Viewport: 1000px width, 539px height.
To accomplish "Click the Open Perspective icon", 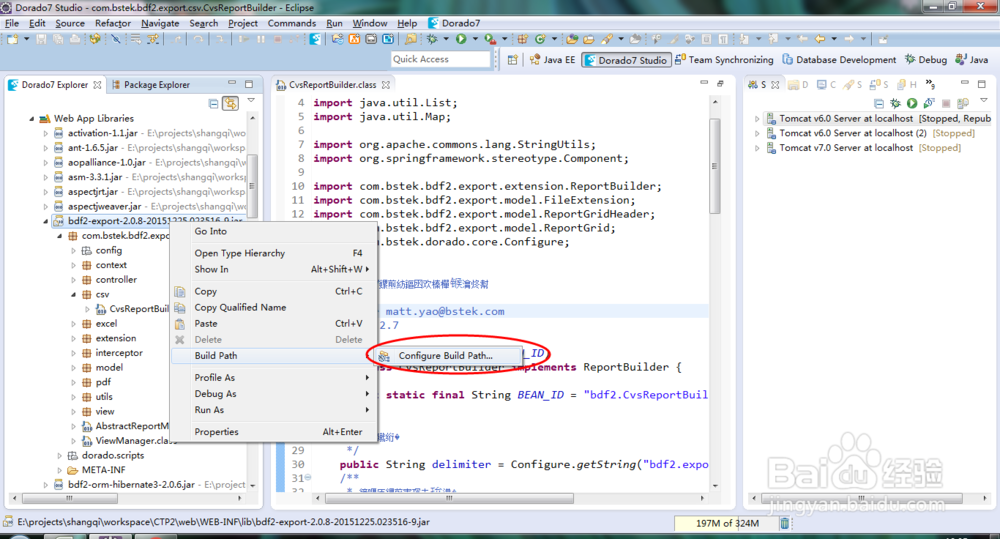I will pos(513,60).
